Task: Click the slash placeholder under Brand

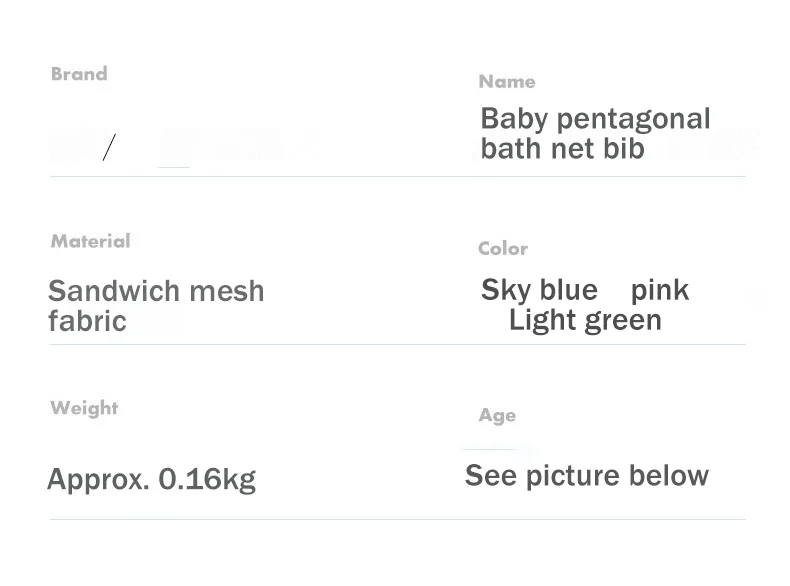Action: coord(108,148)
